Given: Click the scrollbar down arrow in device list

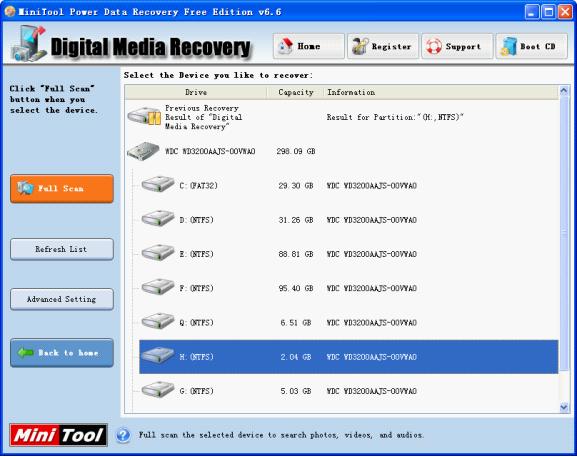Looking at the screenshot, I should [x=564, y=407].
